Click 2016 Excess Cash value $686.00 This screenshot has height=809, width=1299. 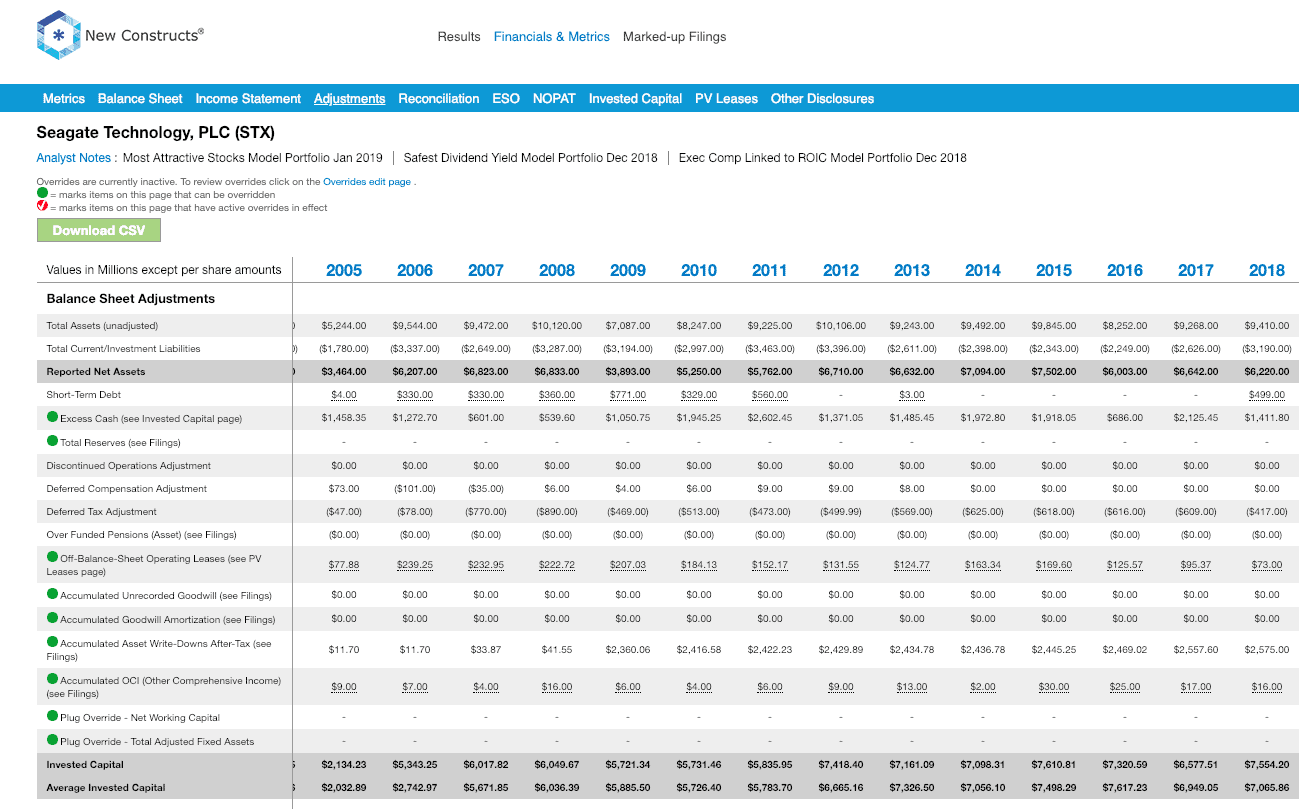pos(1125,418)
